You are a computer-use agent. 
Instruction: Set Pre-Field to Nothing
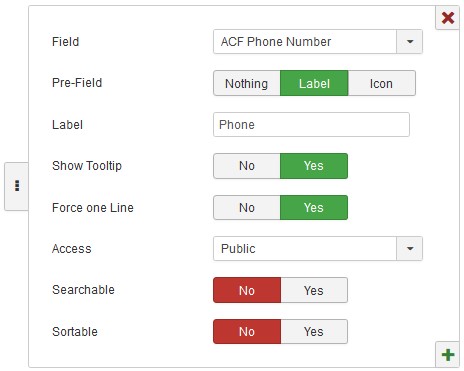pos(247,83)
